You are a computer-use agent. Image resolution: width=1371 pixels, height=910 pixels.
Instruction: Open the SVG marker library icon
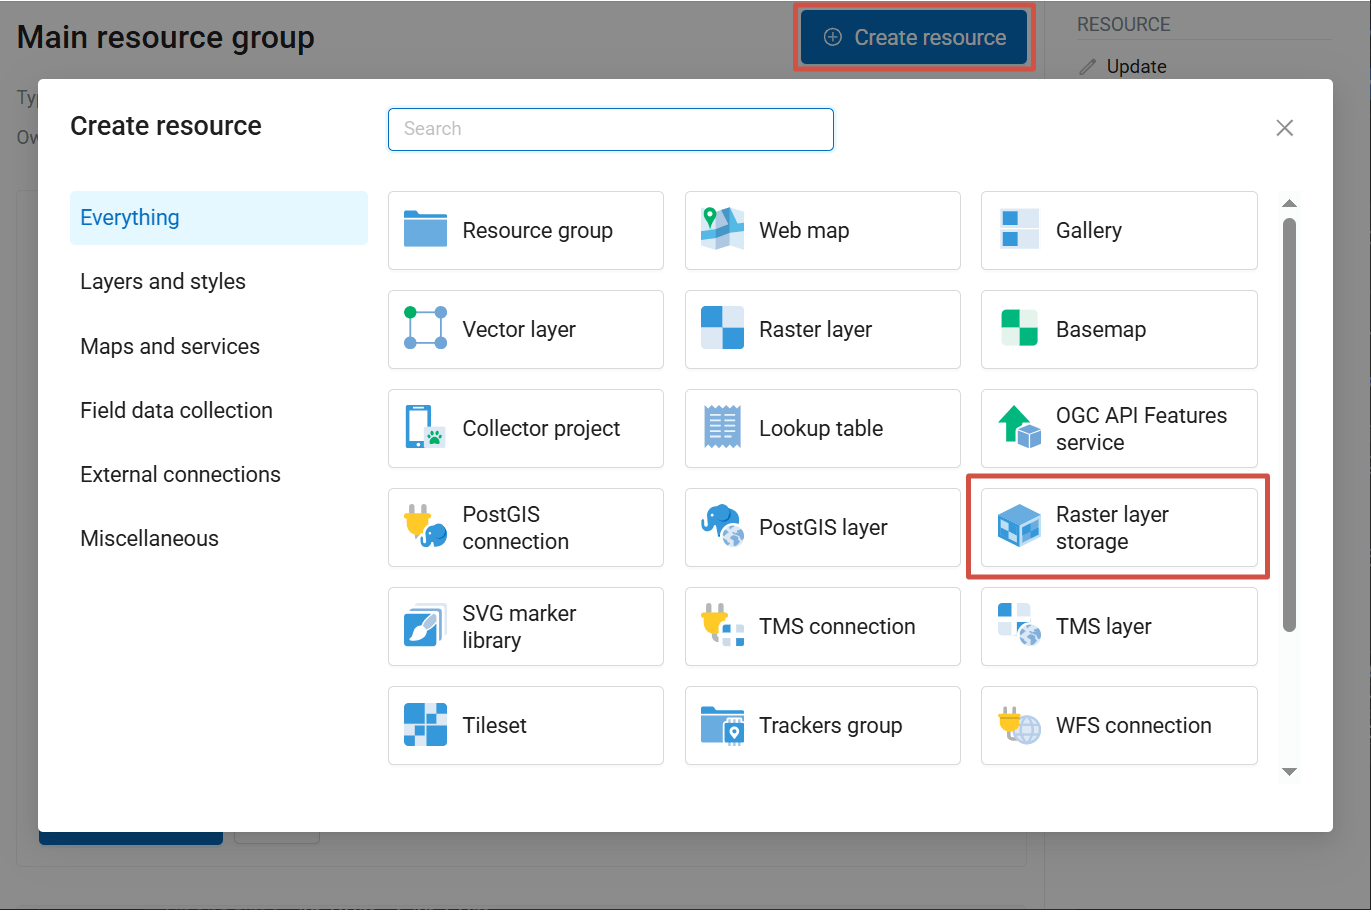point(425,626)
